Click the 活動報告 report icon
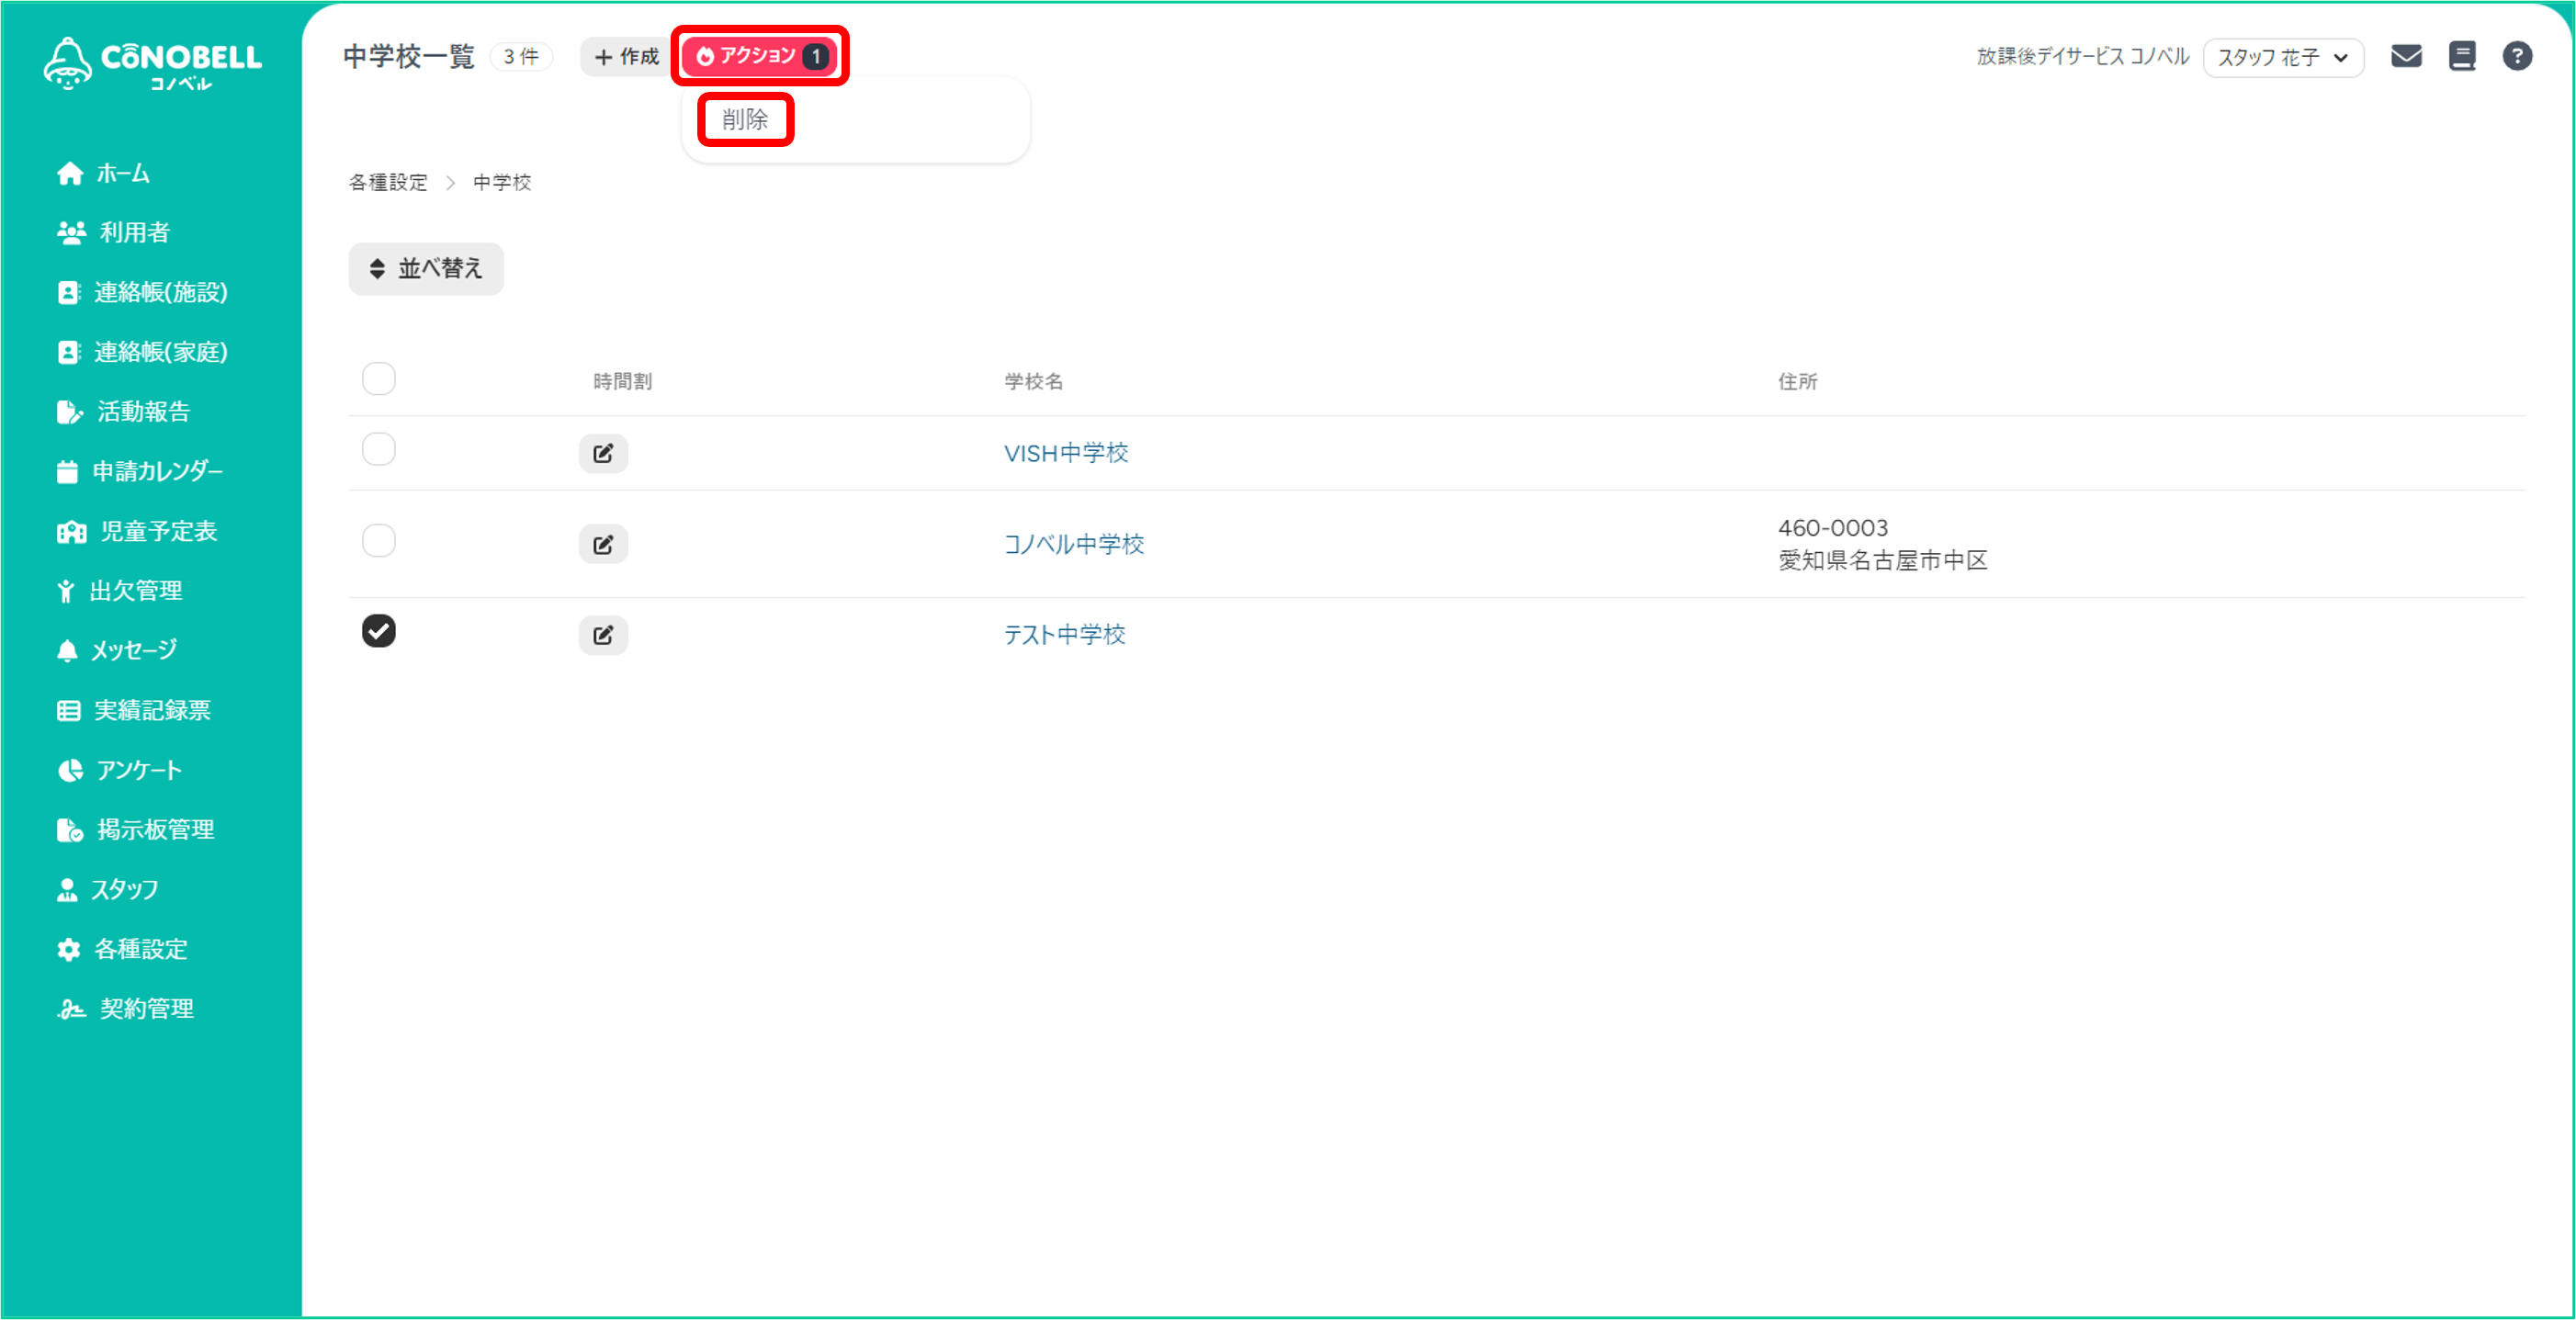2576x1320 pixels. point(69,412)
